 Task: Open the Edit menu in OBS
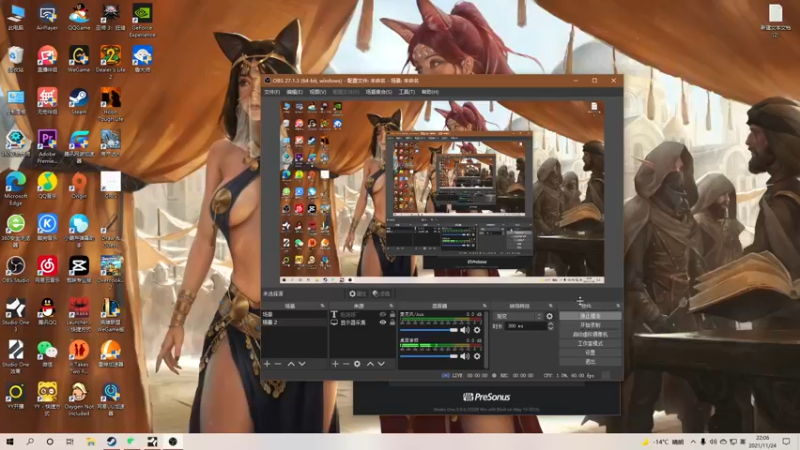point(294,92)
